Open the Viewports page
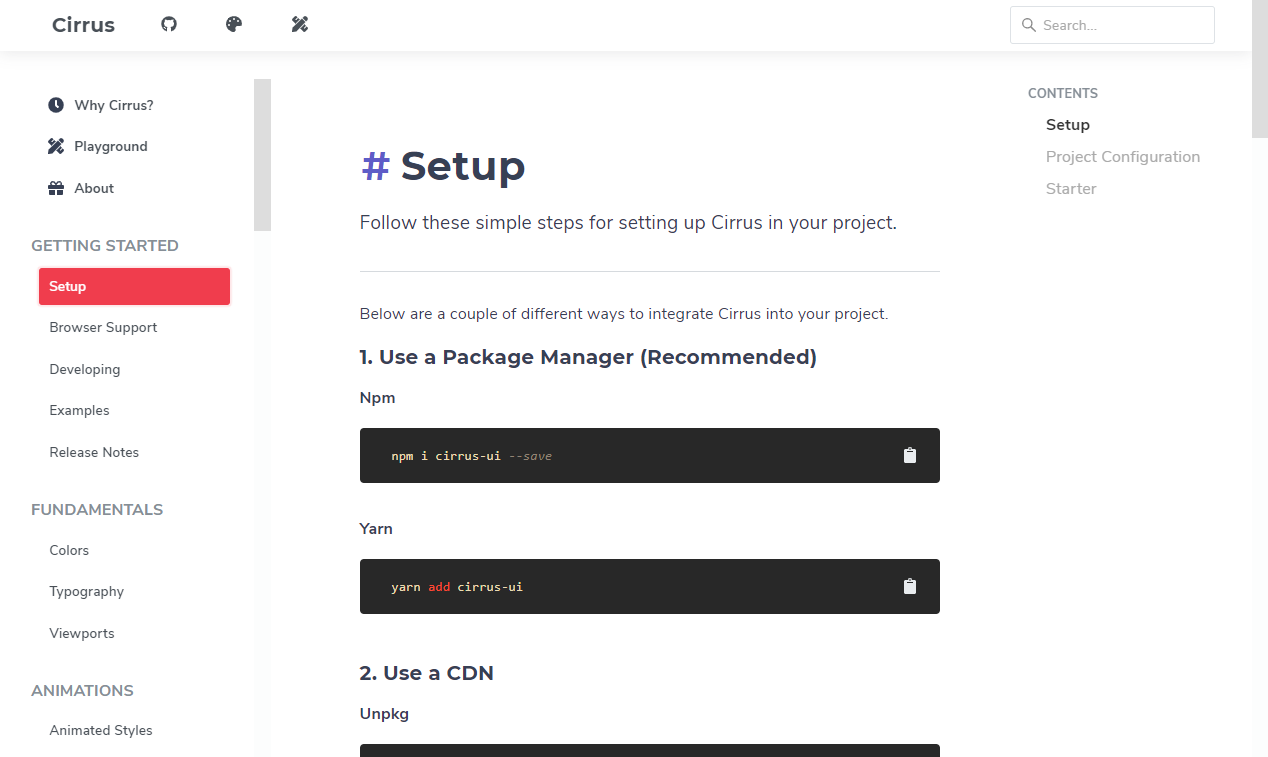This screenshot has height=757, width=1268. [x=82, y=633]
